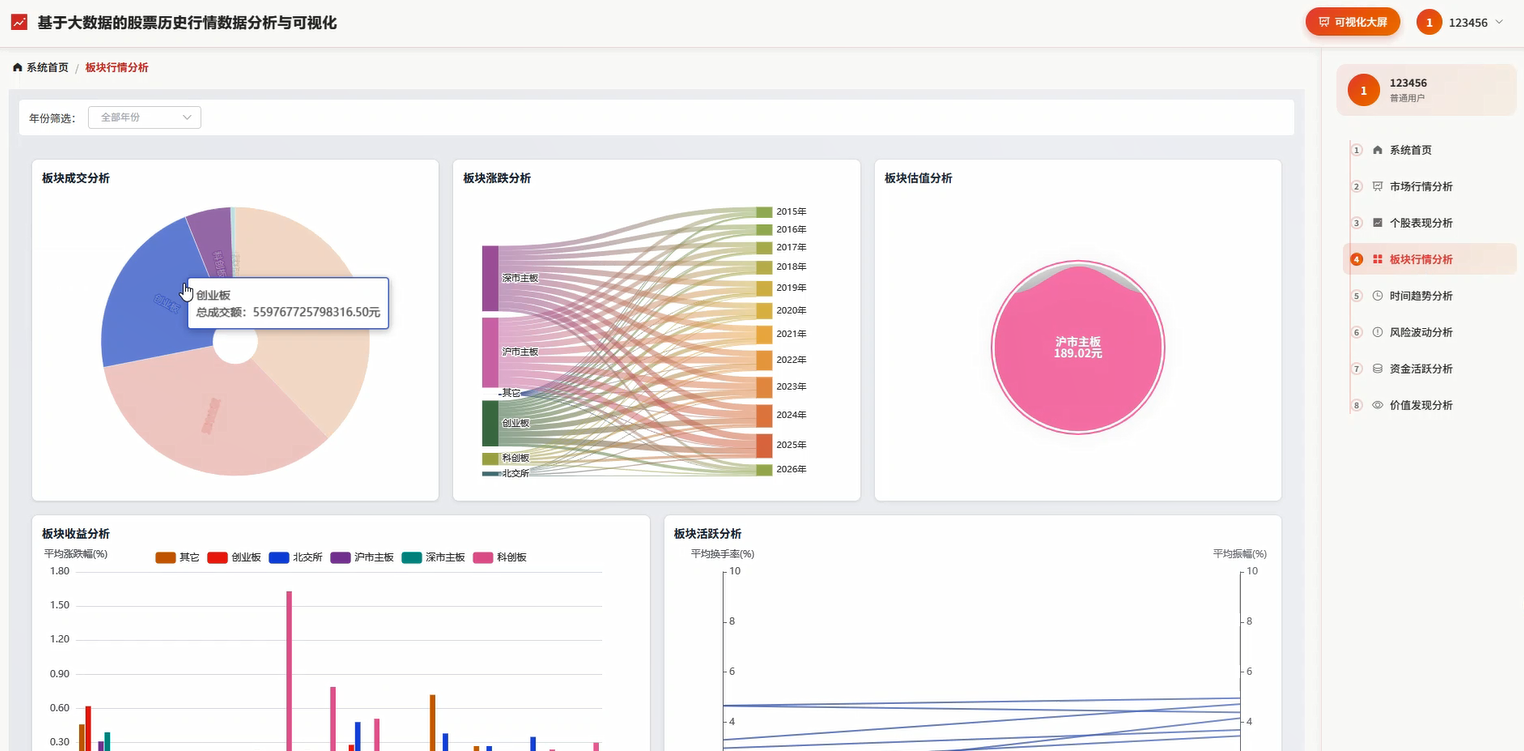Toggle 创业板 series in the 板块收益分析 legend

coord(234,557)
